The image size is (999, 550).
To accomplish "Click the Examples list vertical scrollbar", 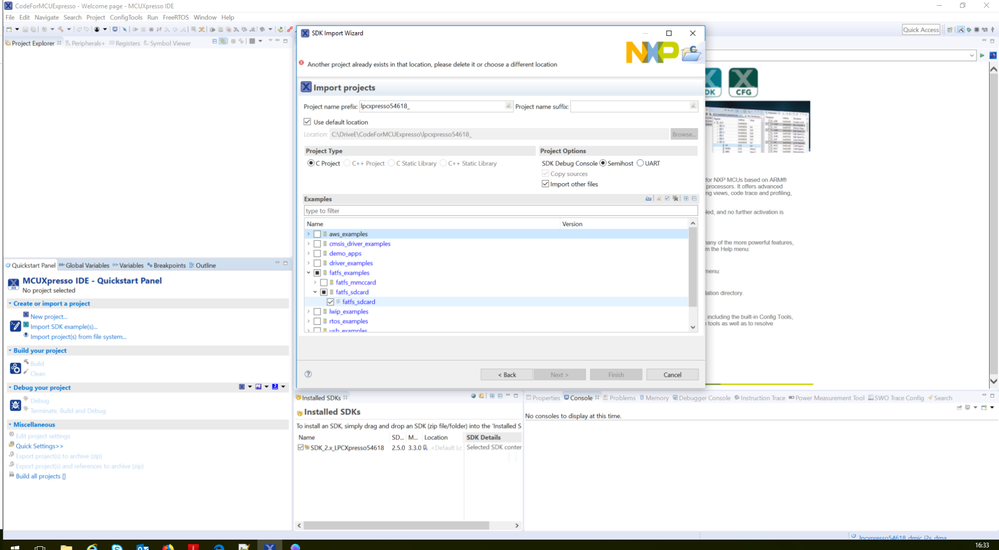I will tap(693, 266).
